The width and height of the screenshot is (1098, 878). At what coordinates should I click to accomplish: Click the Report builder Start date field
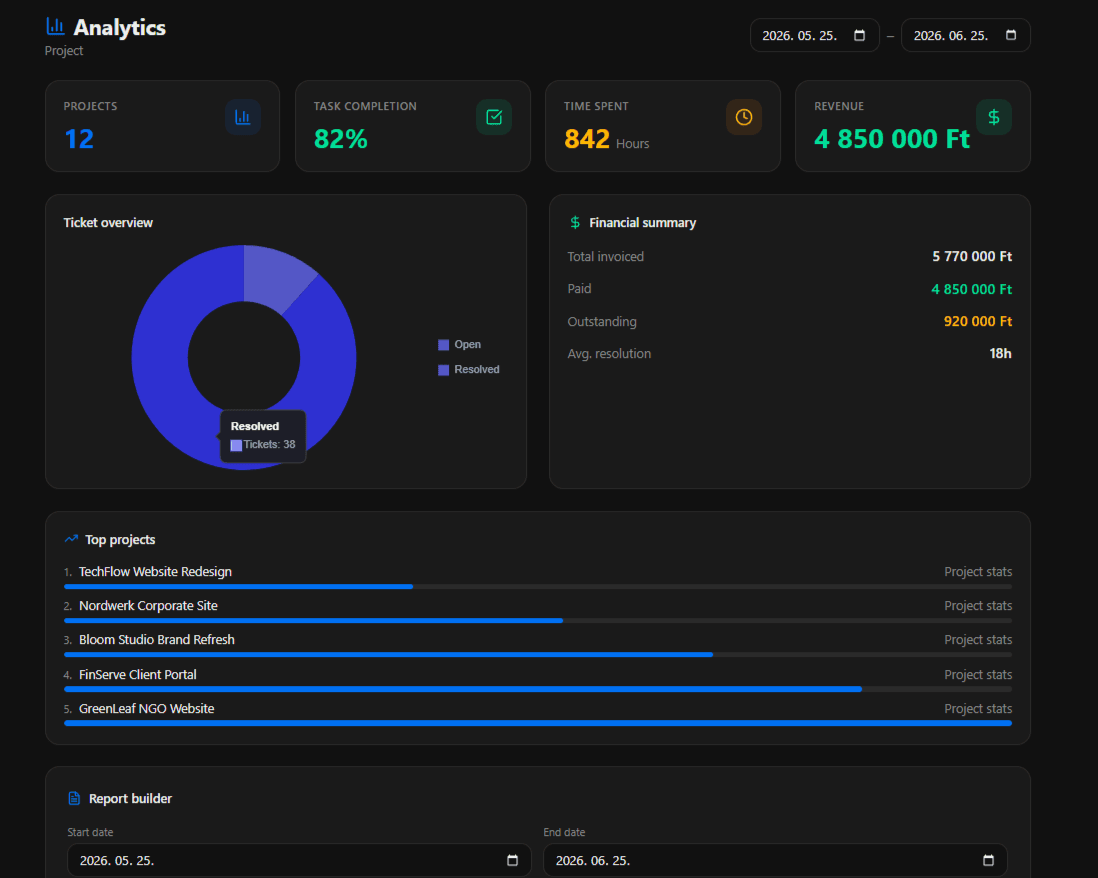(299, 860)
